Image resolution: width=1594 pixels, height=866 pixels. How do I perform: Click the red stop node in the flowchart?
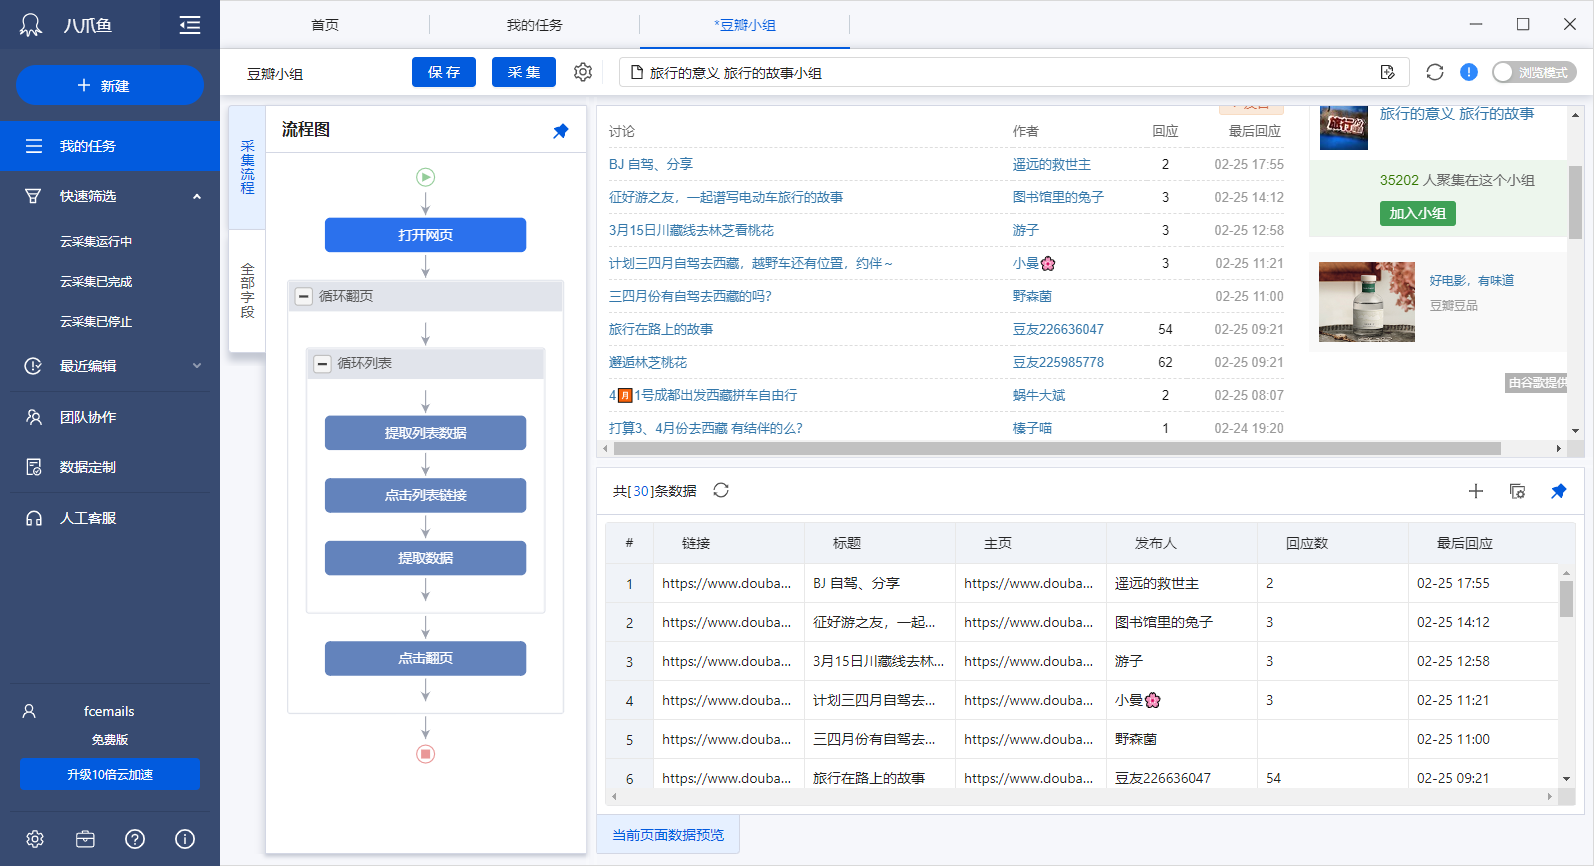[x=426, y=754]
